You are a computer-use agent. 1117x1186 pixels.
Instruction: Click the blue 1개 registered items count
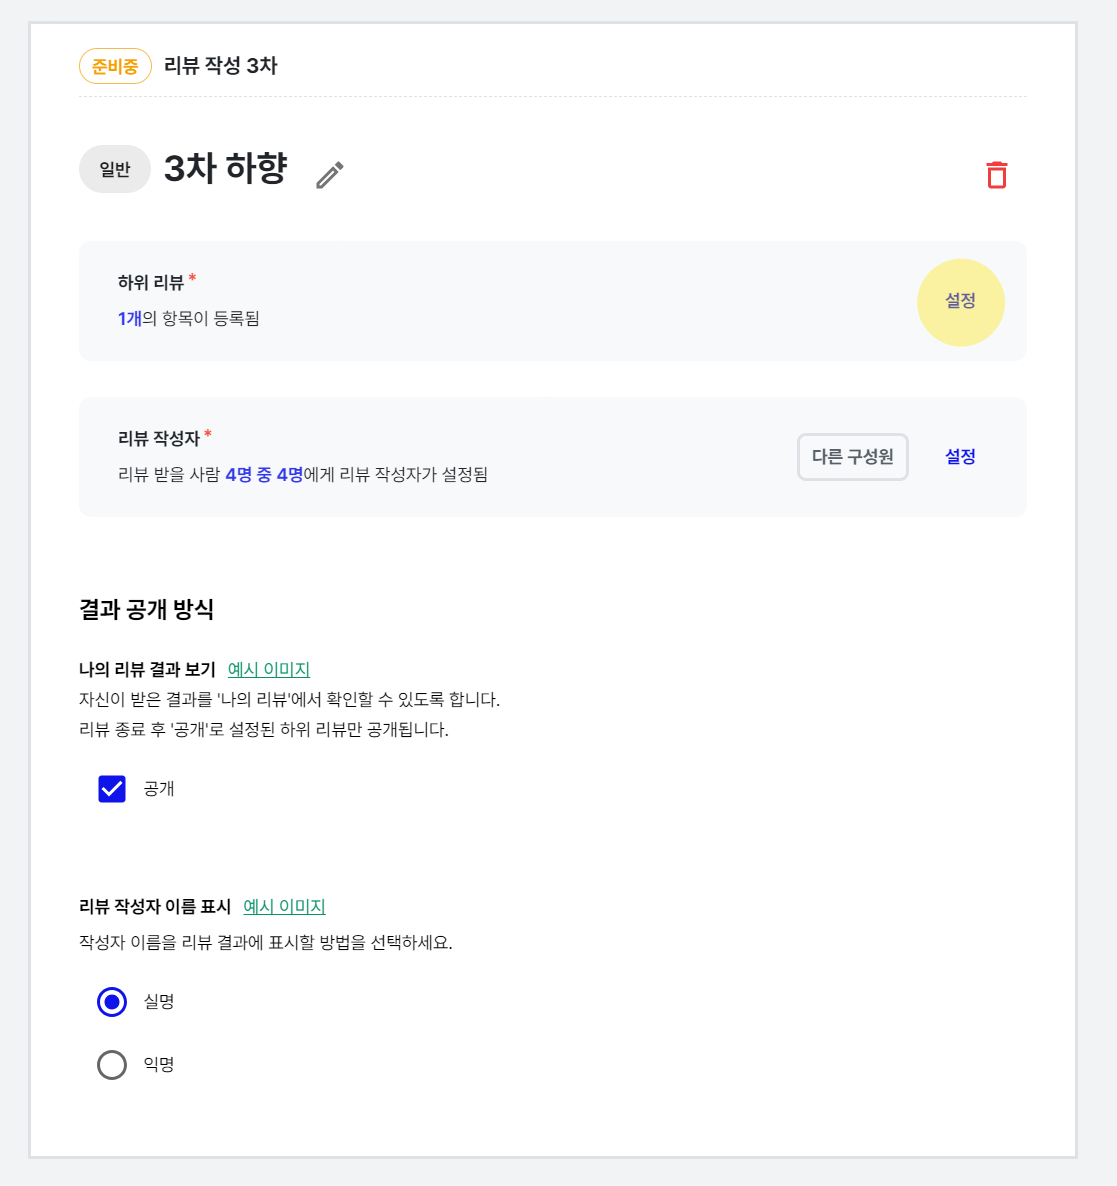pos(129,318)
